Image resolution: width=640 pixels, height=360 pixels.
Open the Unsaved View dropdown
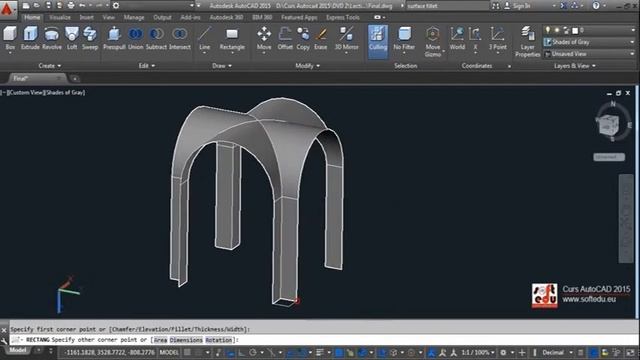[x=589, y=54]
